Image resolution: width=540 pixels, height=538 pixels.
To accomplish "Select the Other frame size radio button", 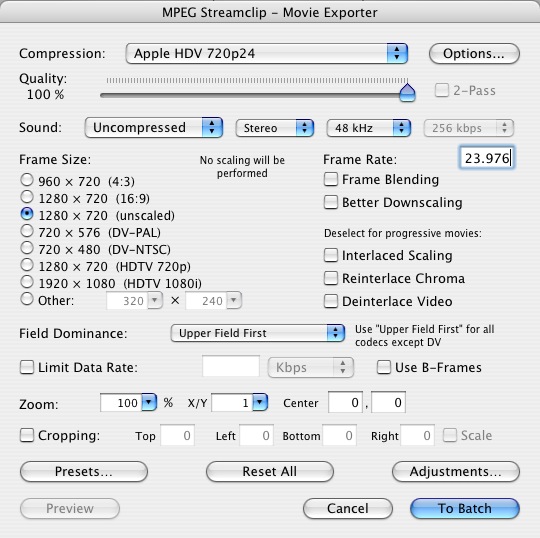I will 27,299.
